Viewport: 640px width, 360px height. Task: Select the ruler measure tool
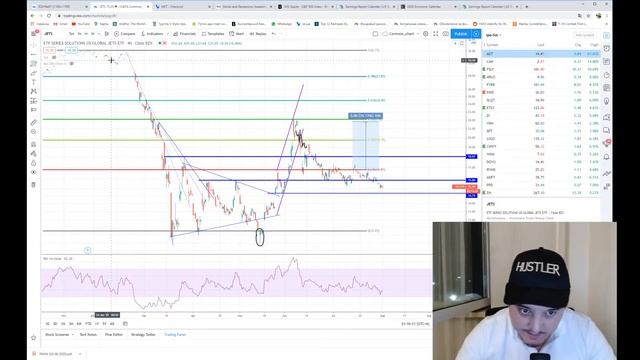33,122
